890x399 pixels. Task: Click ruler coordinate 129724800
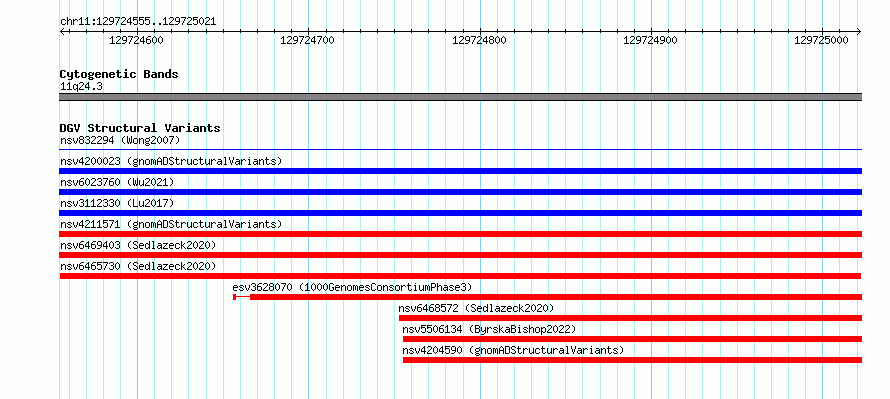479,40
